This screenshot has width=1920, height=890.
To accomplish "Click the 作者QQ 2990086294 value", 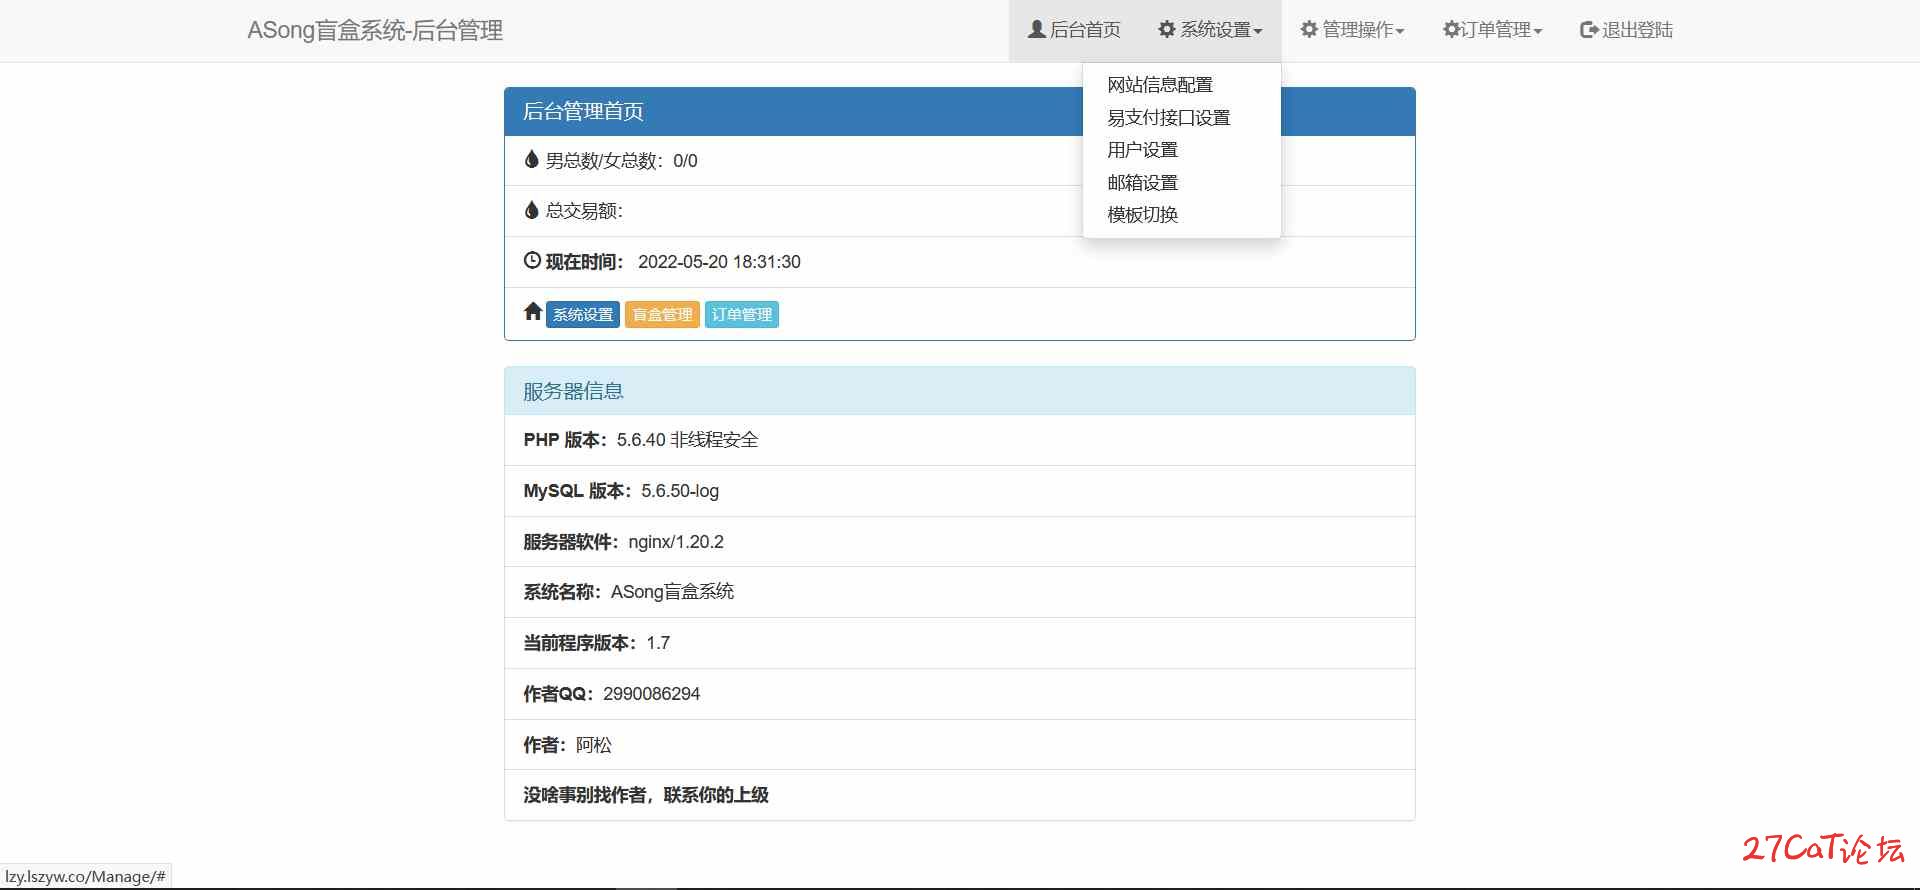I will [651, 694].
